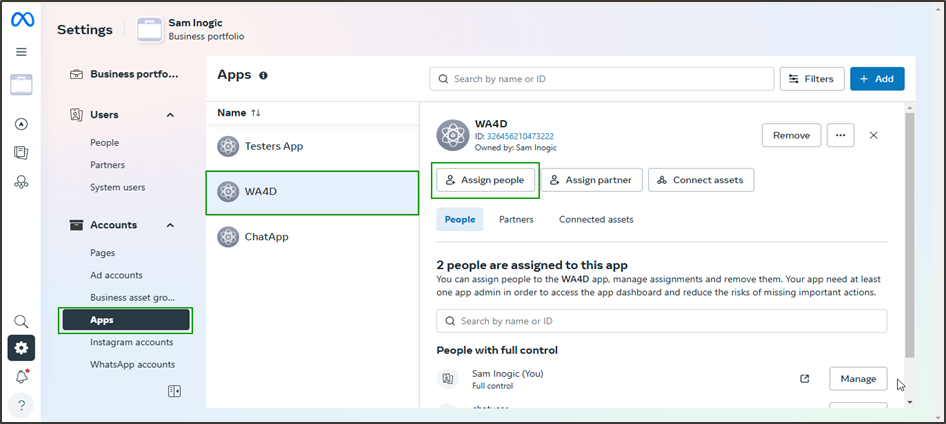Click the people search field in panel
Image resolution: width=946 pixels, height=424 pixels.
click(x=661, y=321)
